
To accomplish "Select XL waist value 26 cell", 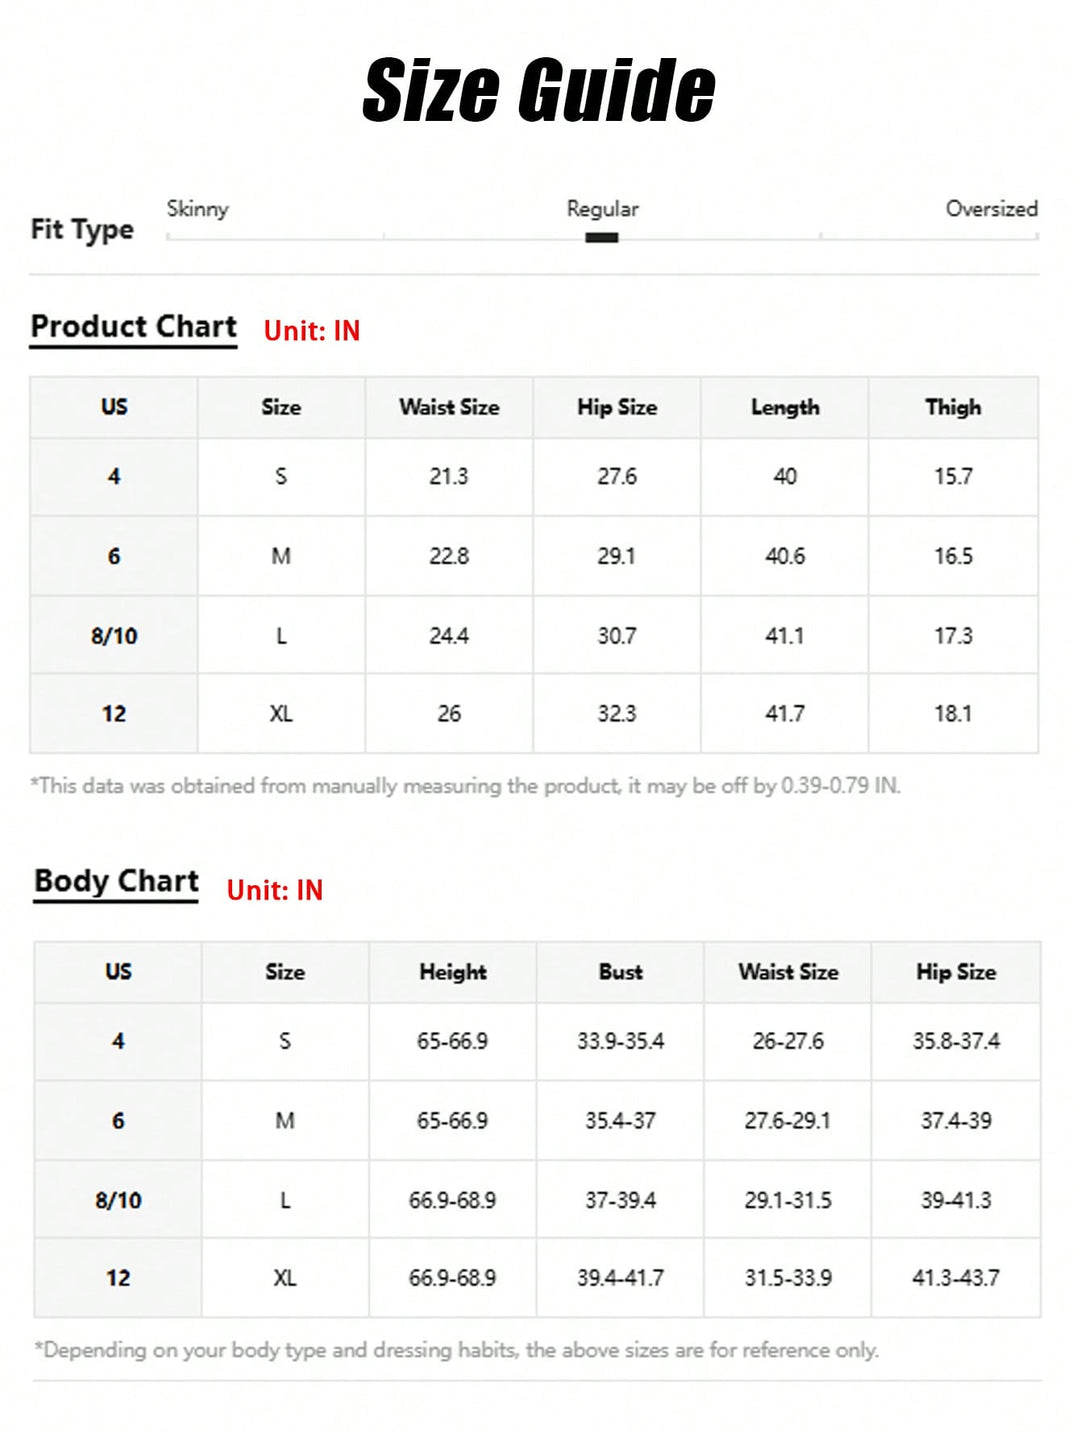I will pos(449,713).
